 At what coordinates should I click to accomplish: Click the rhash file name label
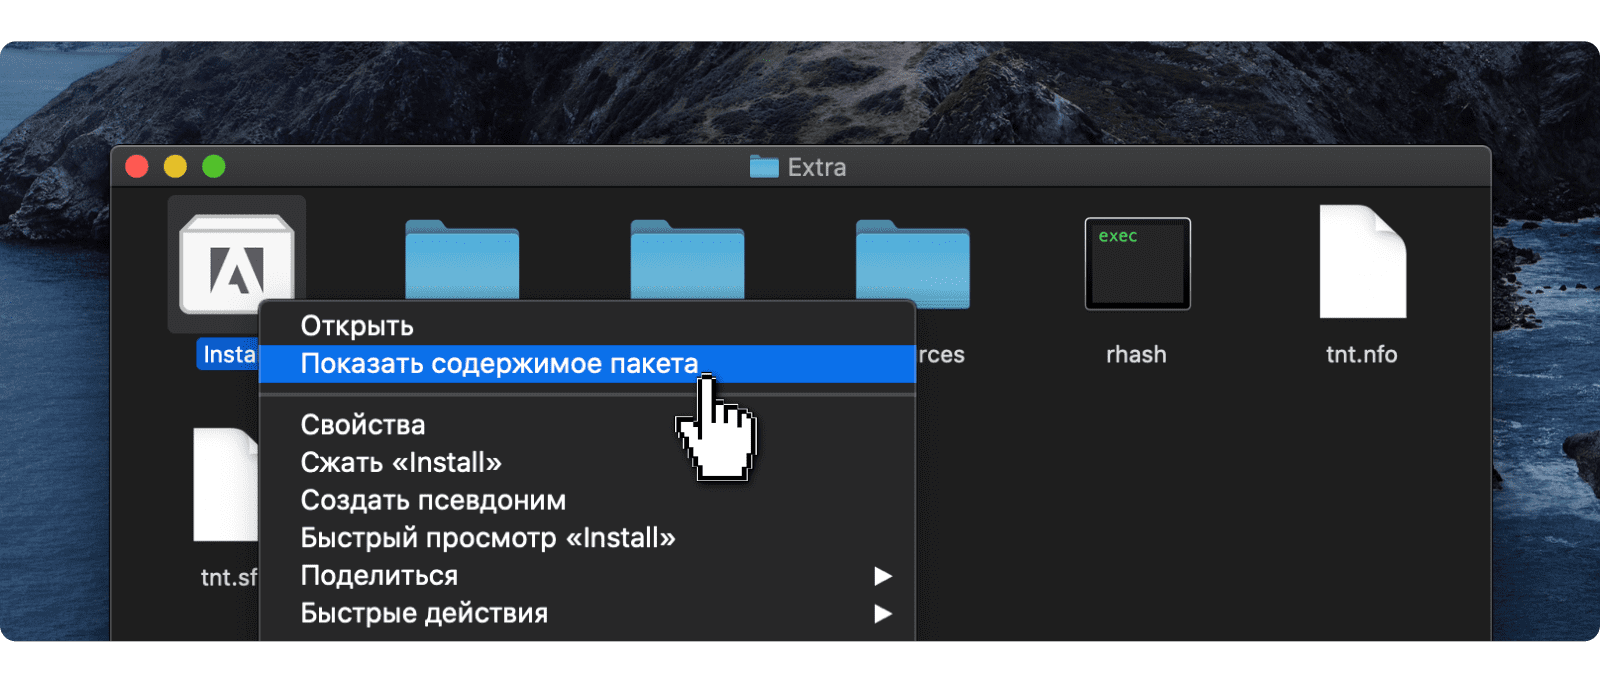[1136, 355]
